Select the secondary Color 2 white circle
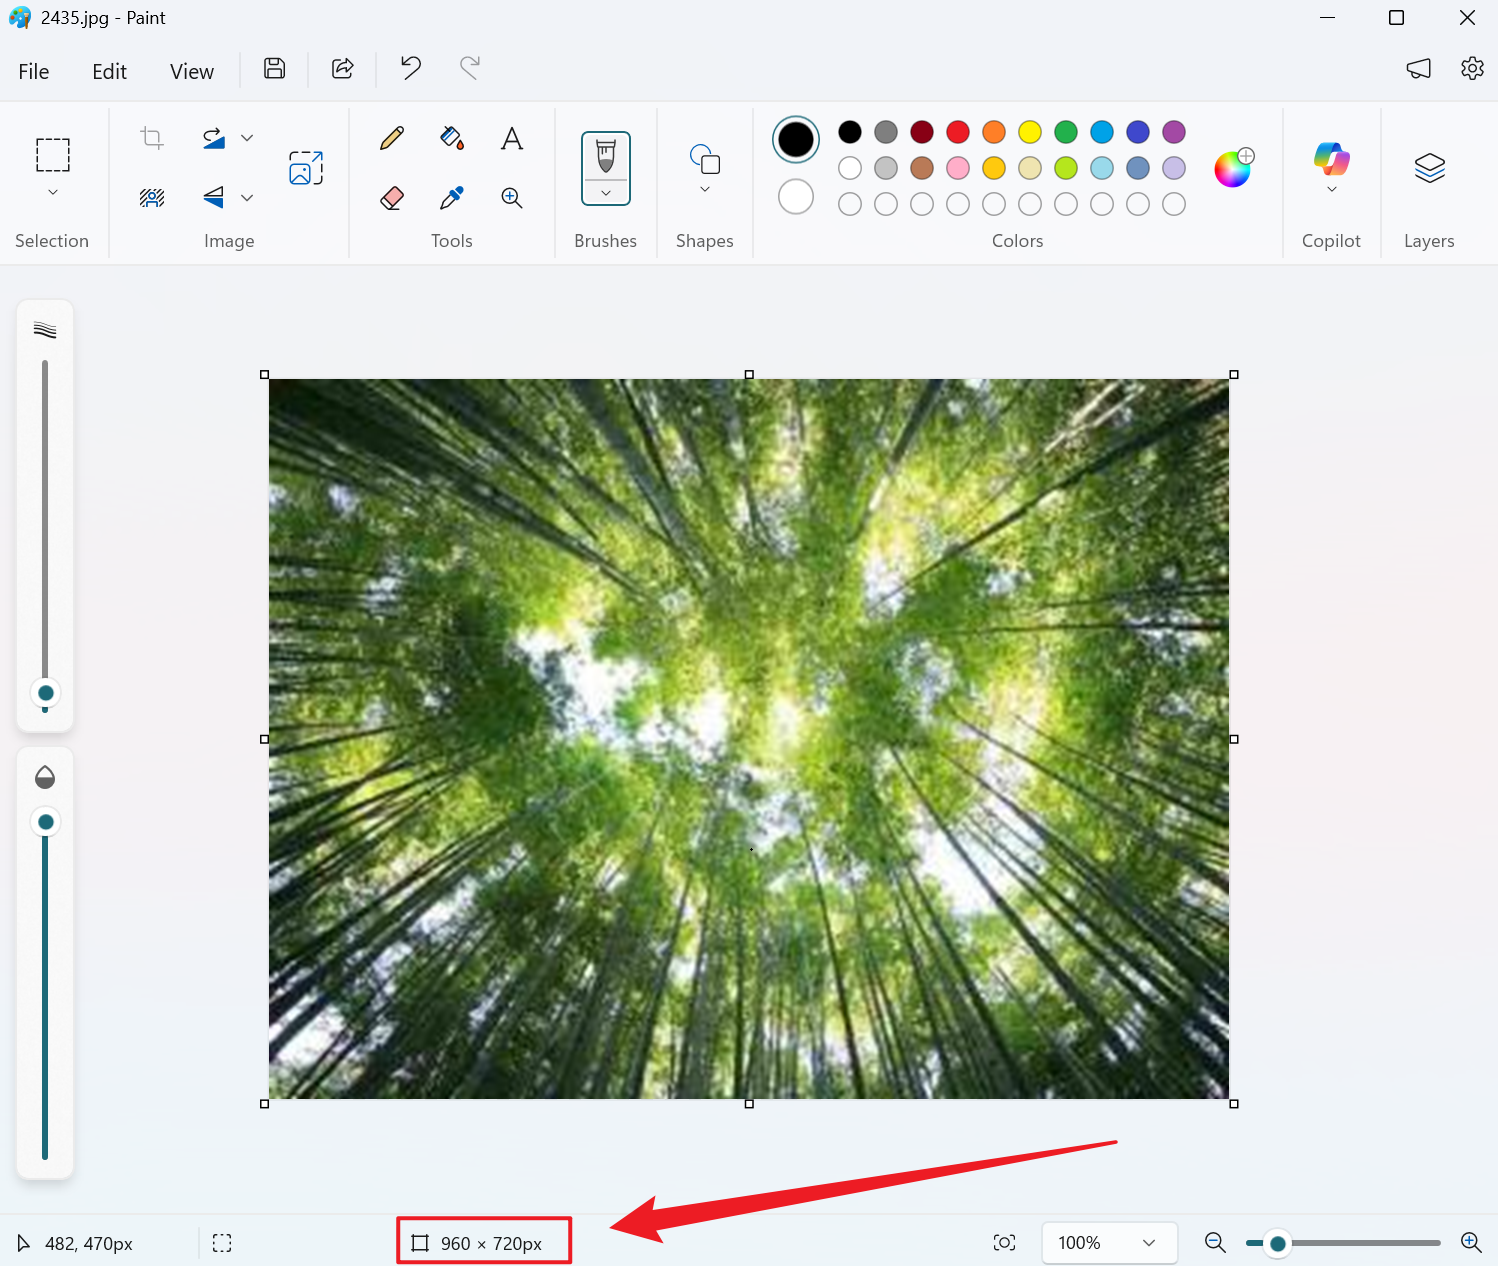This screenshot has height=1266, width=1498. click(x=796, y=197)
